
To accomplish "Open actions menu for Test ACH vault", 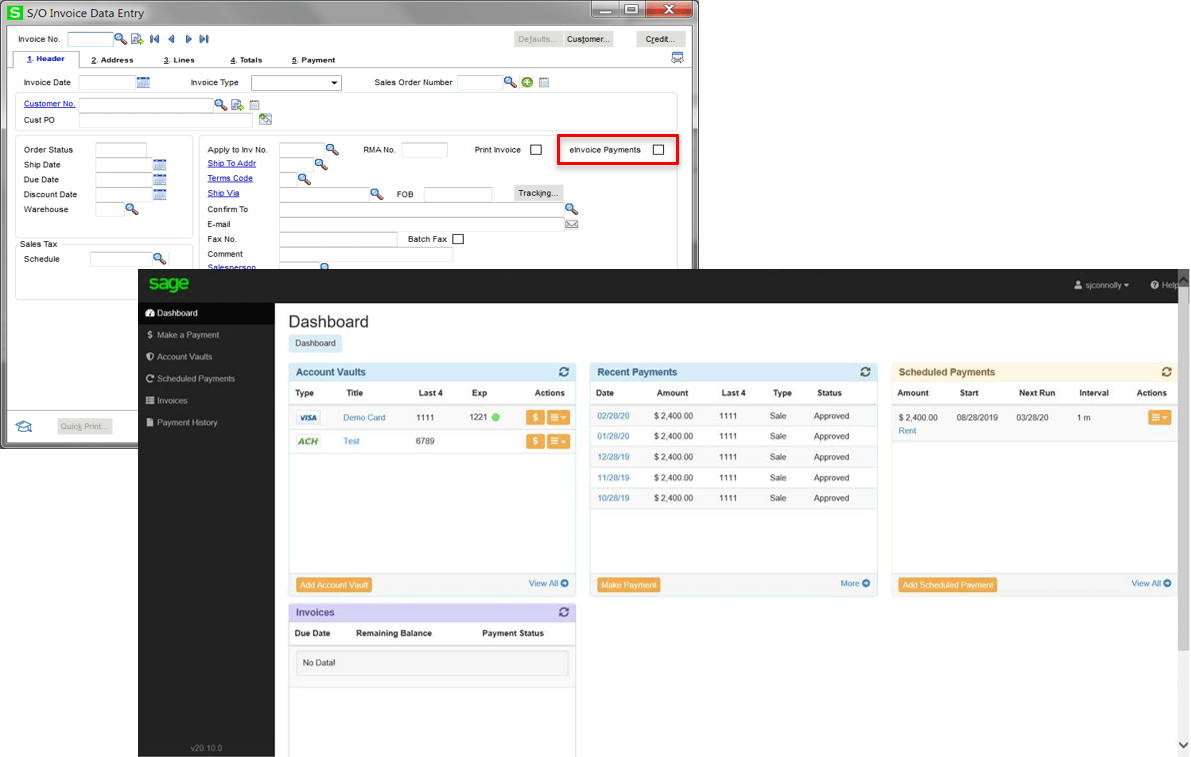I will pyautogui.click(x=558, y=441).
